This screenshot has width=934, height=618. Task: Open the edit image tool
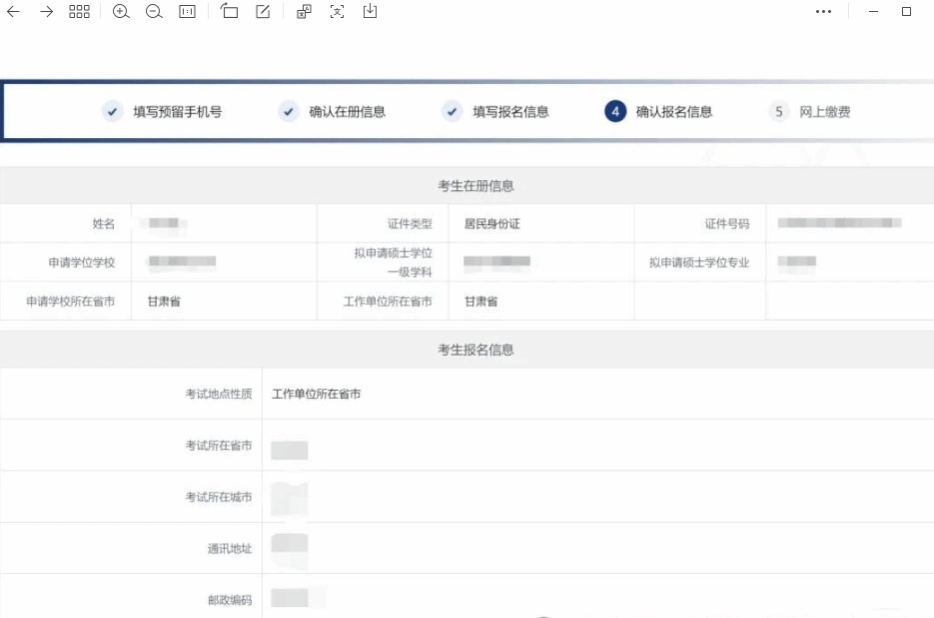tap(262, 12)
